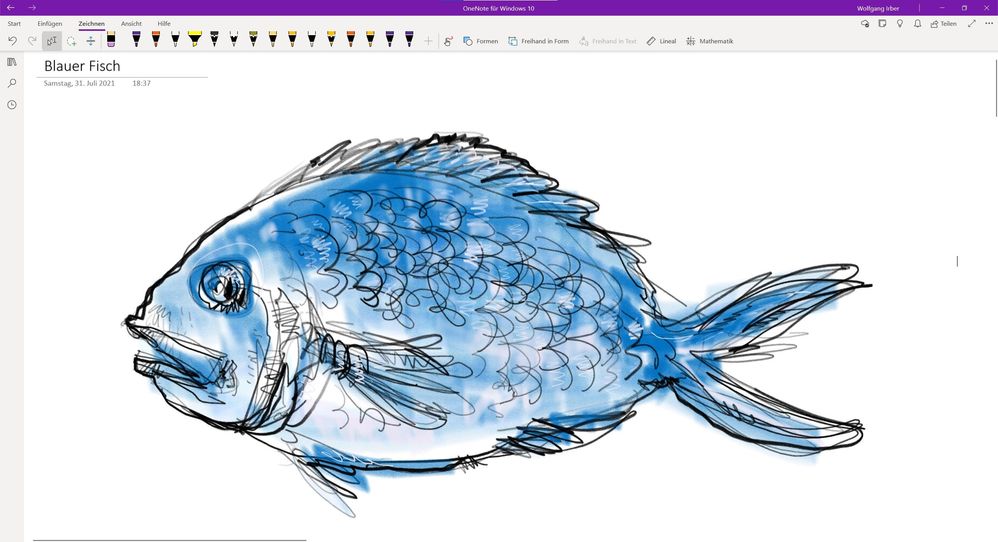Click the vertical scrollbar at the right edge
Viewport: 998px width, 542px height.
(995, 88)
